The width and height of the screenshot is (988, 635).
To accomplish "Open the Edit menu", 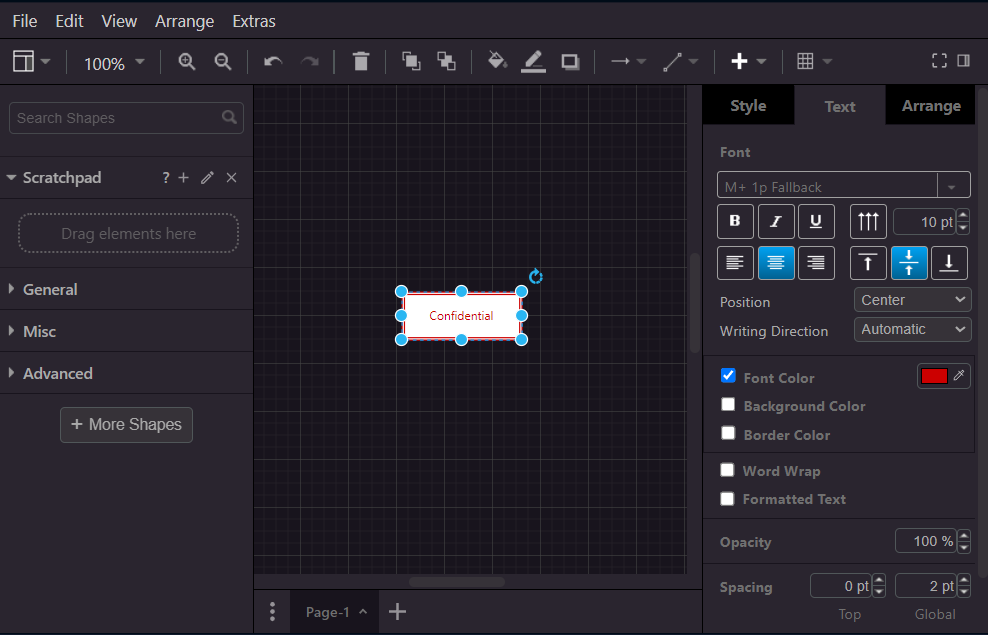I will [69, 21].
